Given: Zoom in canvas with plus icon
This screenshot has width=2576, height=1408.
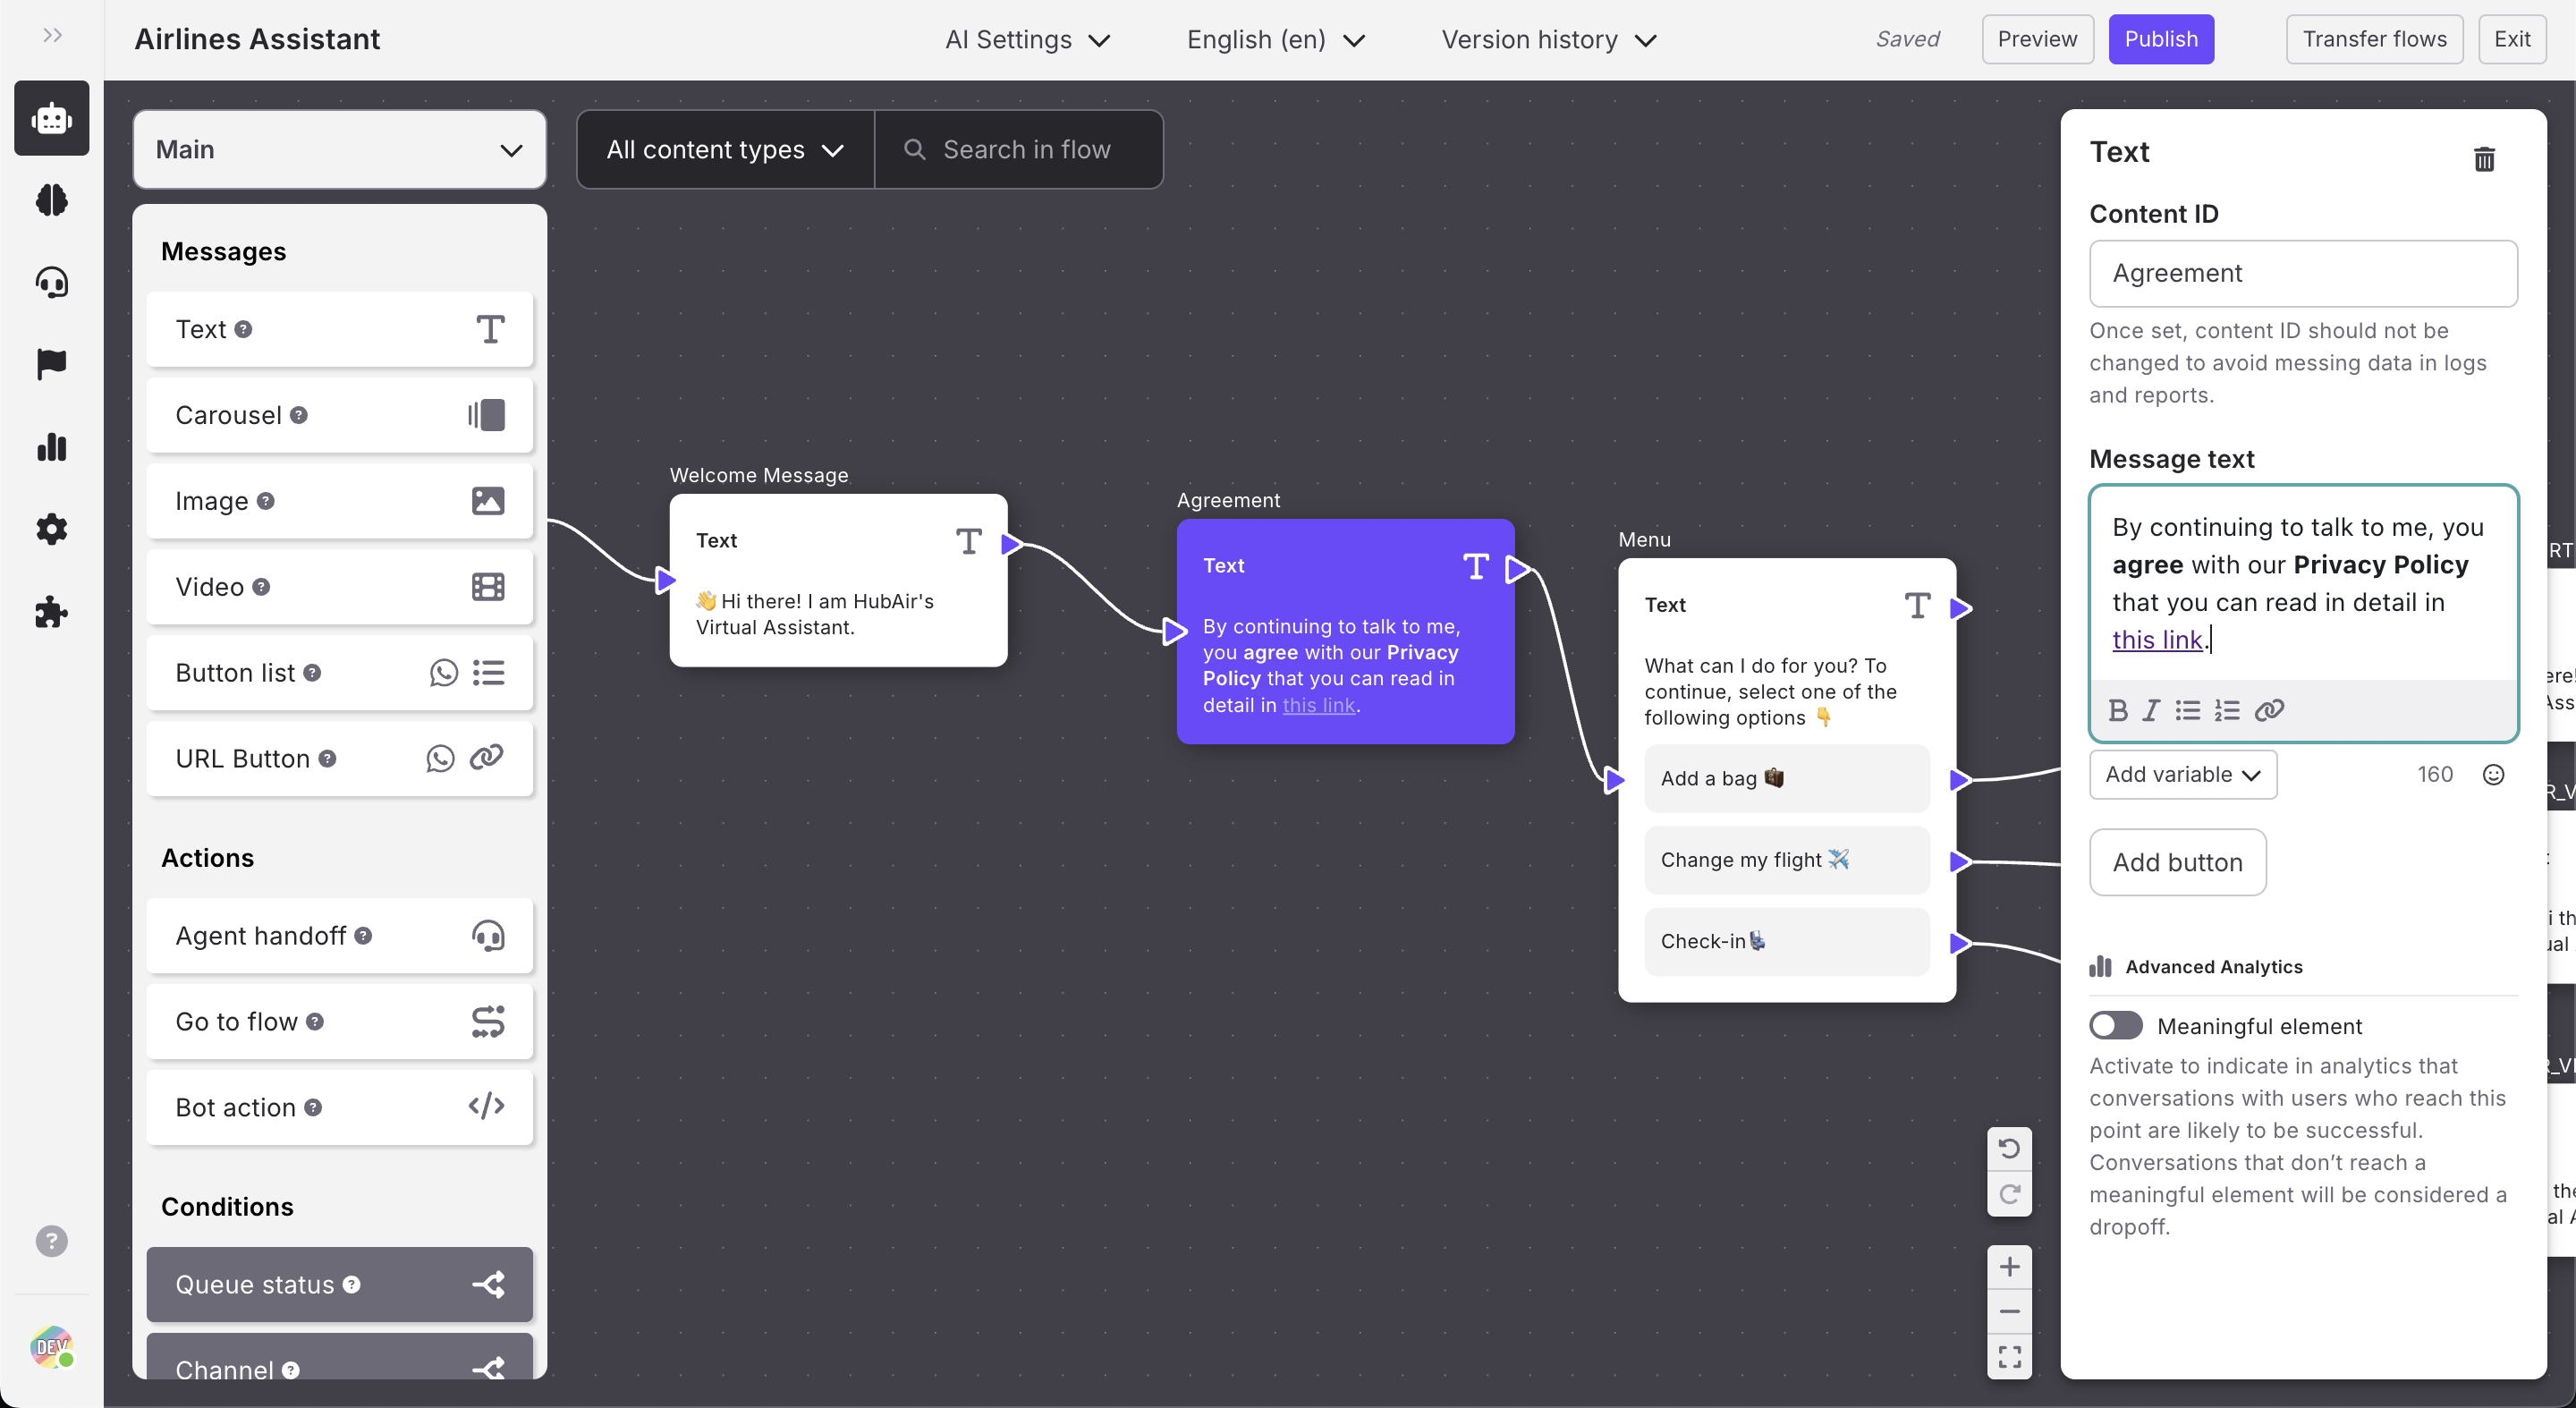Looking at the screenshot, I should 2009,1267.
